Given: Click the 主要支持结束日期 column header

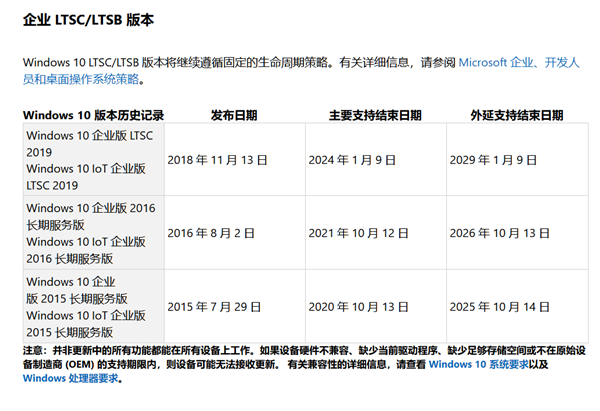Looking at the screenshot, I should pyautogui.click(x=375, y=114).
